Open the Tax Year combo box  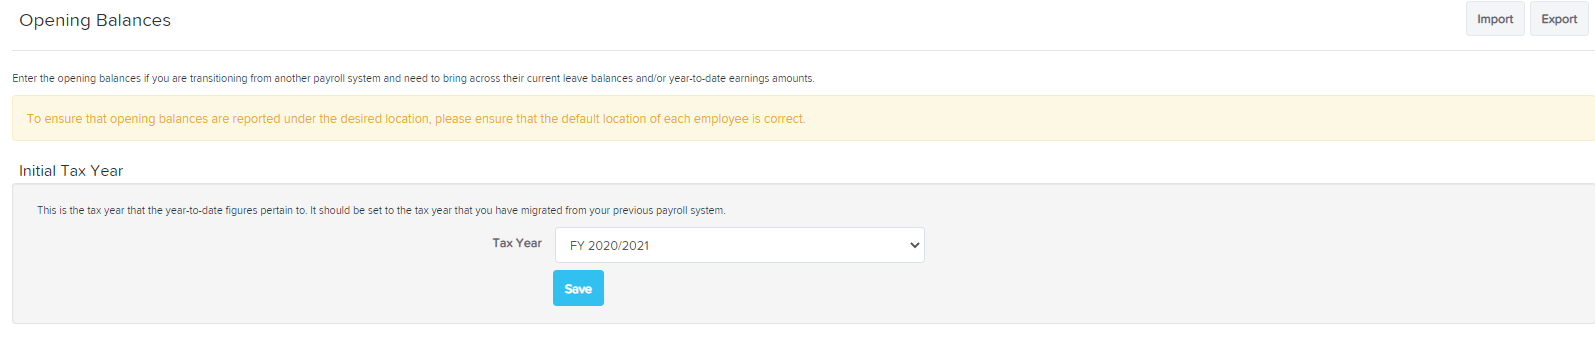click(x=739, y=245)
